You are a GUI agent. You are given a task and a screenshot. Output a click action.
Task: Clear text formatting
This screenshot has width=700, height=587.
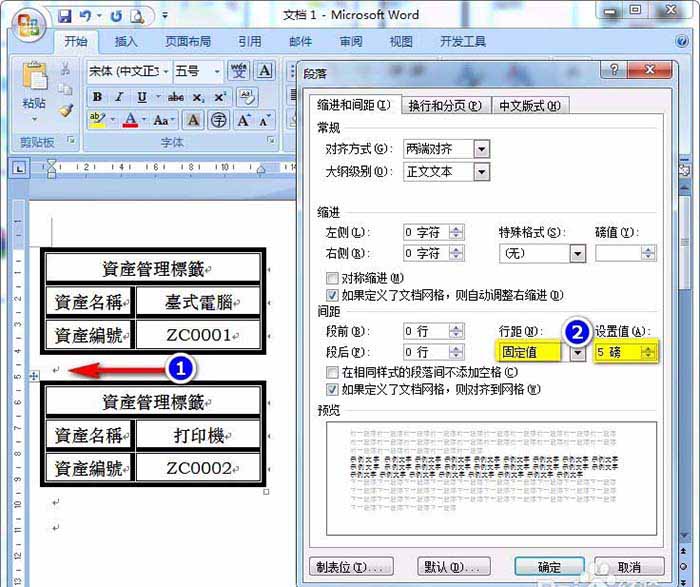click(247, 97)
